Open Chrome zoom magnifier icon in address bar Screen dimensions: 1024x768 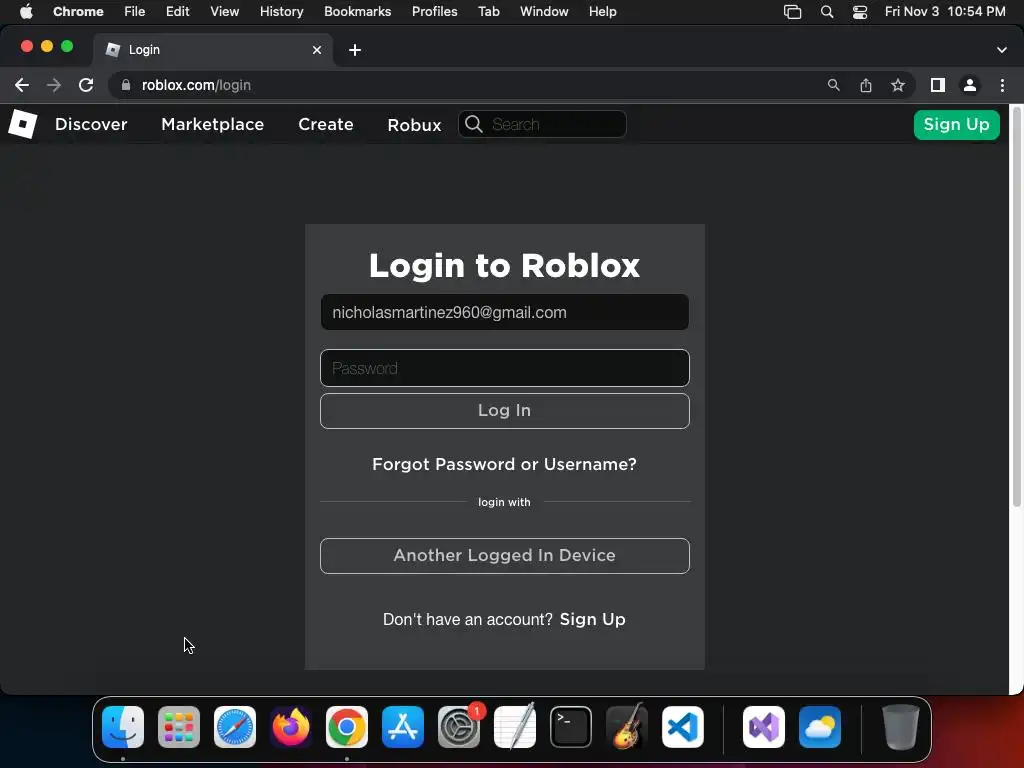[833, 85]
